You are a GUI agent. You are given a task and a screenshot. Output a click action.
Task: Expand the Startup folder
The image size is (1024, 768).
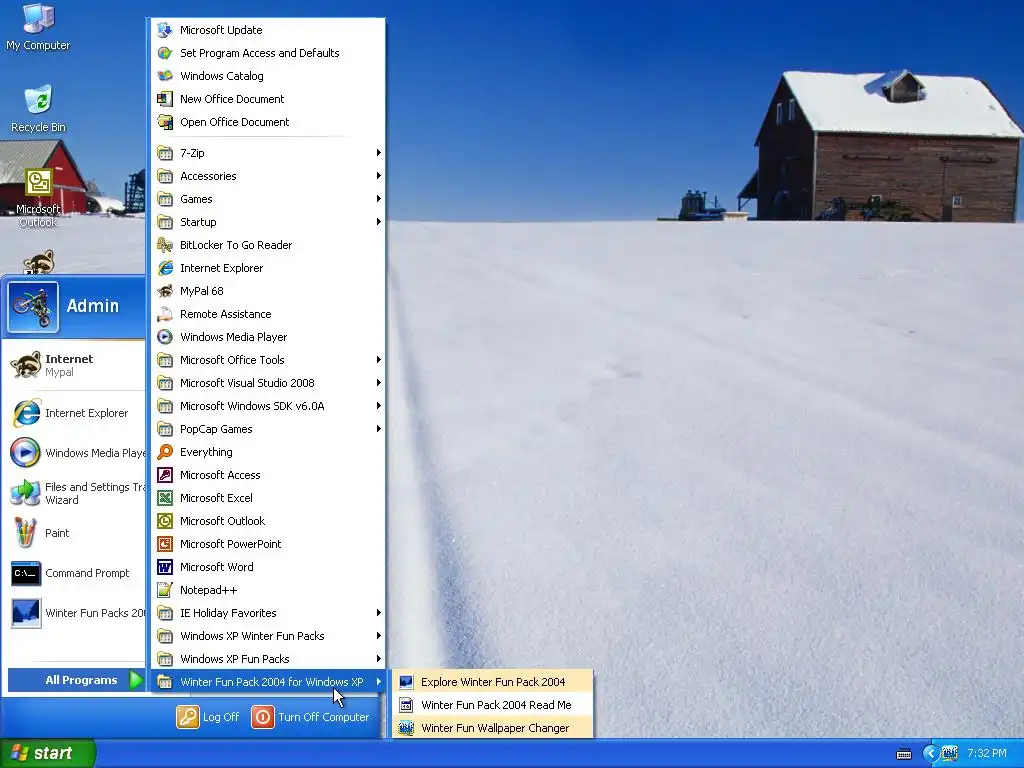pyautogui.click(x=268, y=222)
